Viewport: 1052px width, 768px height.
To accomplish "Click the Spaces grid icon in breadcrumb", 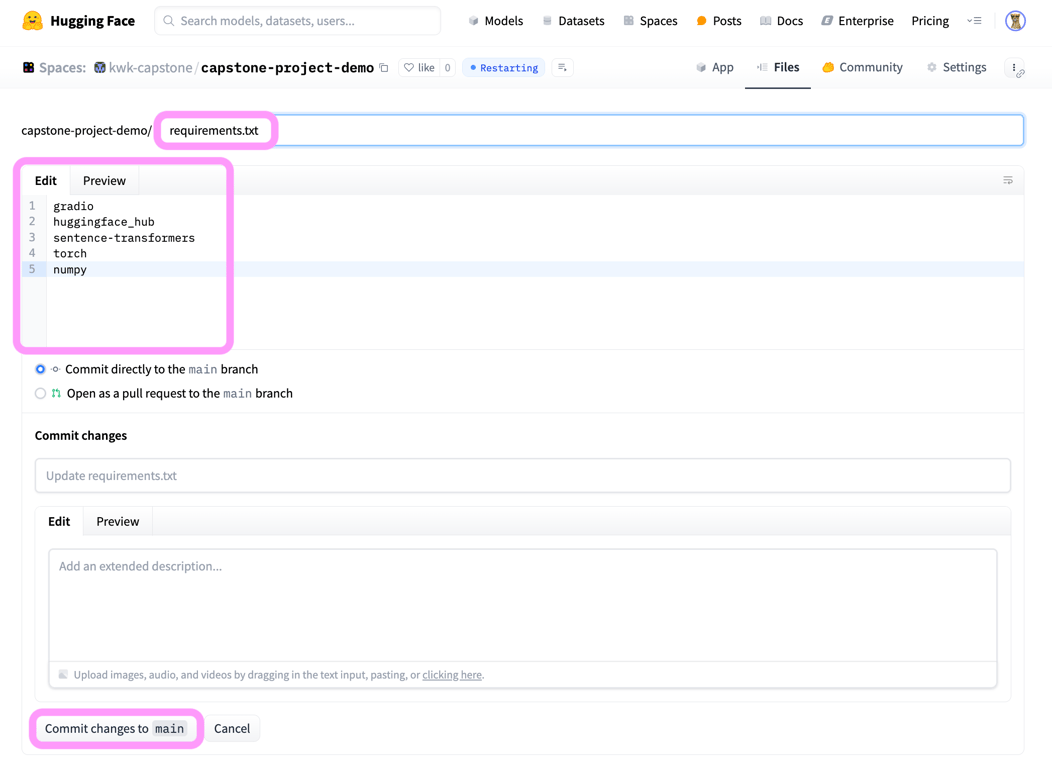I will (28, 68).
